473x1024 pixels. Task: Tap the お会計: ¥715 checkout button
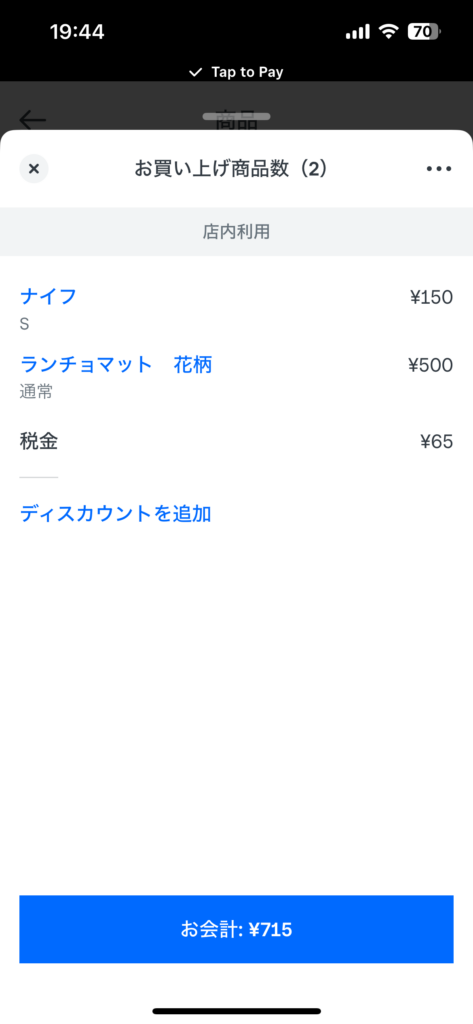[236, 929]
